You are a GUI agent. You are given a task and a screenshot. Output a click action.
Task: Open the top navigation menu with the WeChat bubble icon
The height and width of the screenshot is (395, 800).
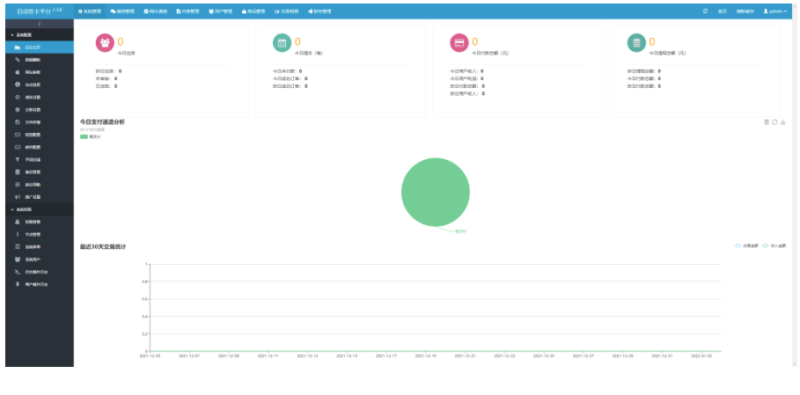[x=122, y=11]
